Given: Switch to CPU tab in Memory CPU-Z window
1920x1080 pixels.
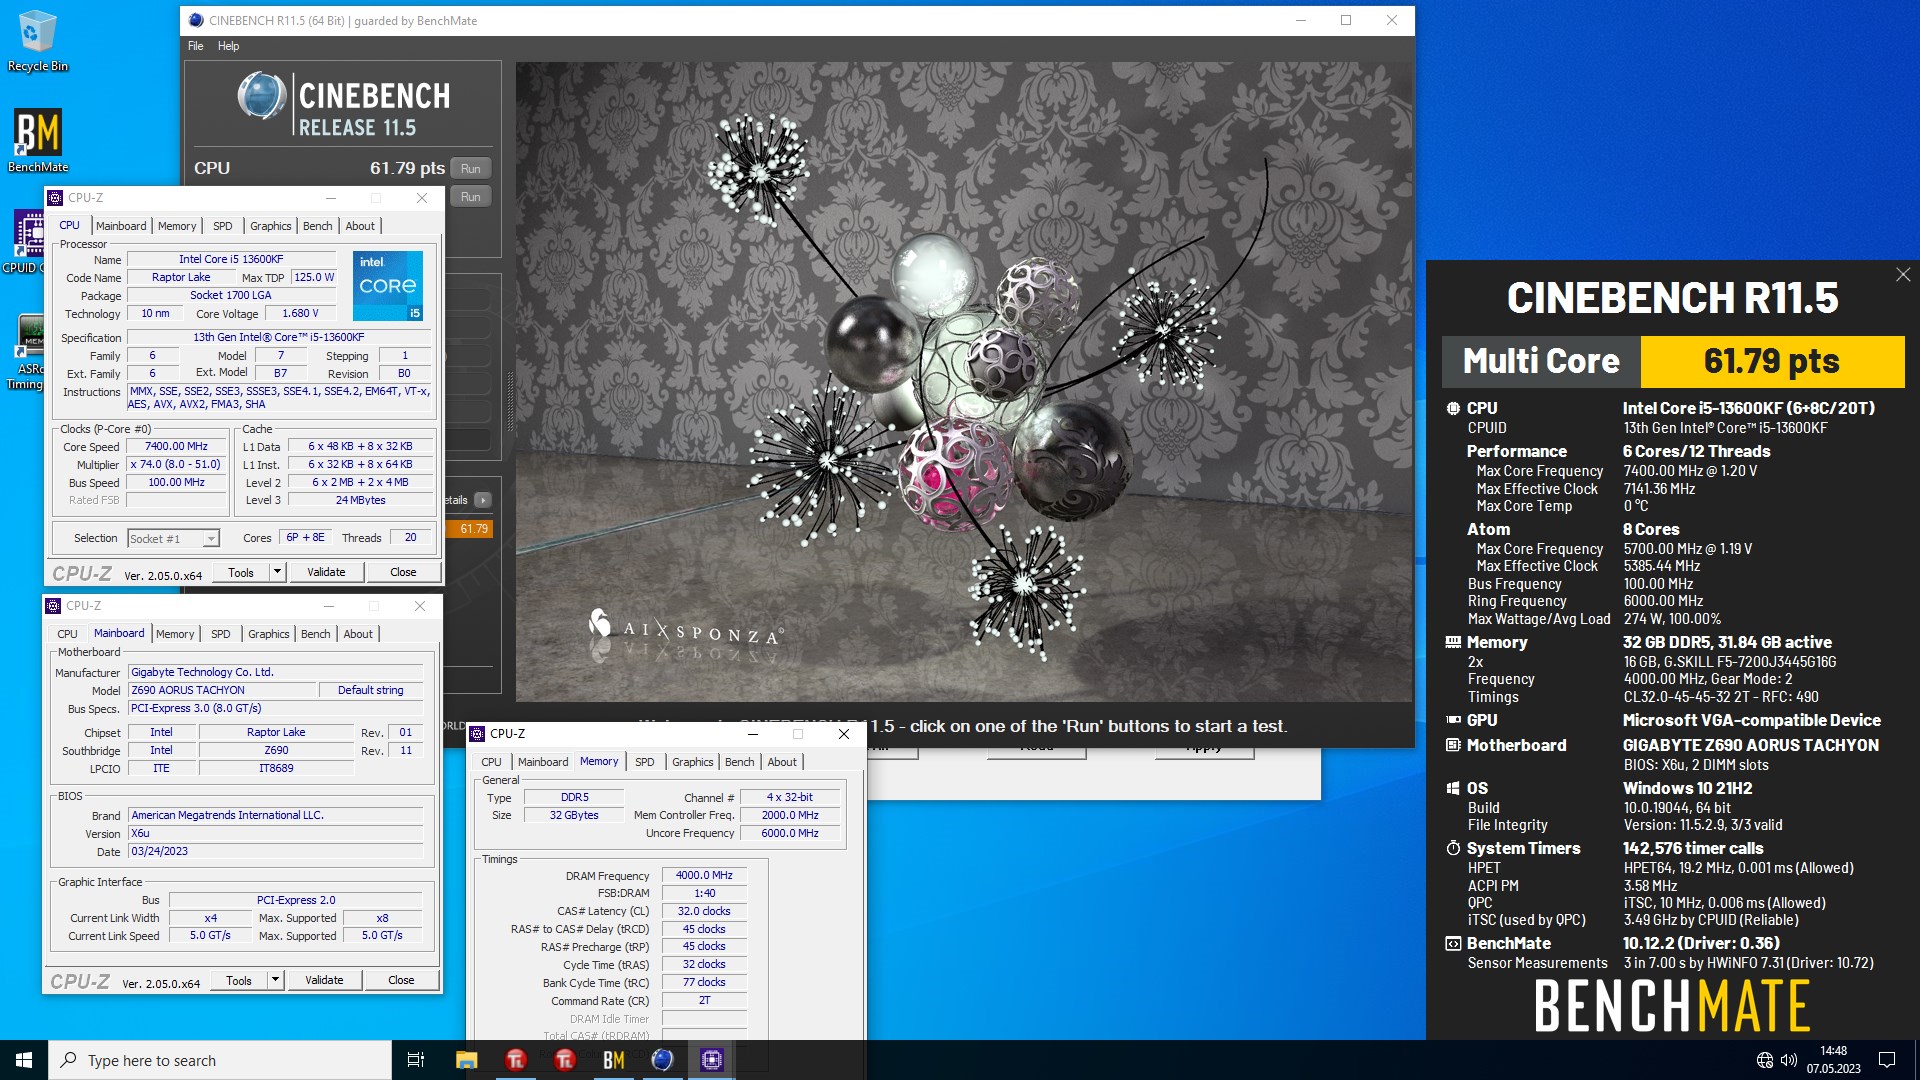Looking at the screenshot, I should pos(491,762).
